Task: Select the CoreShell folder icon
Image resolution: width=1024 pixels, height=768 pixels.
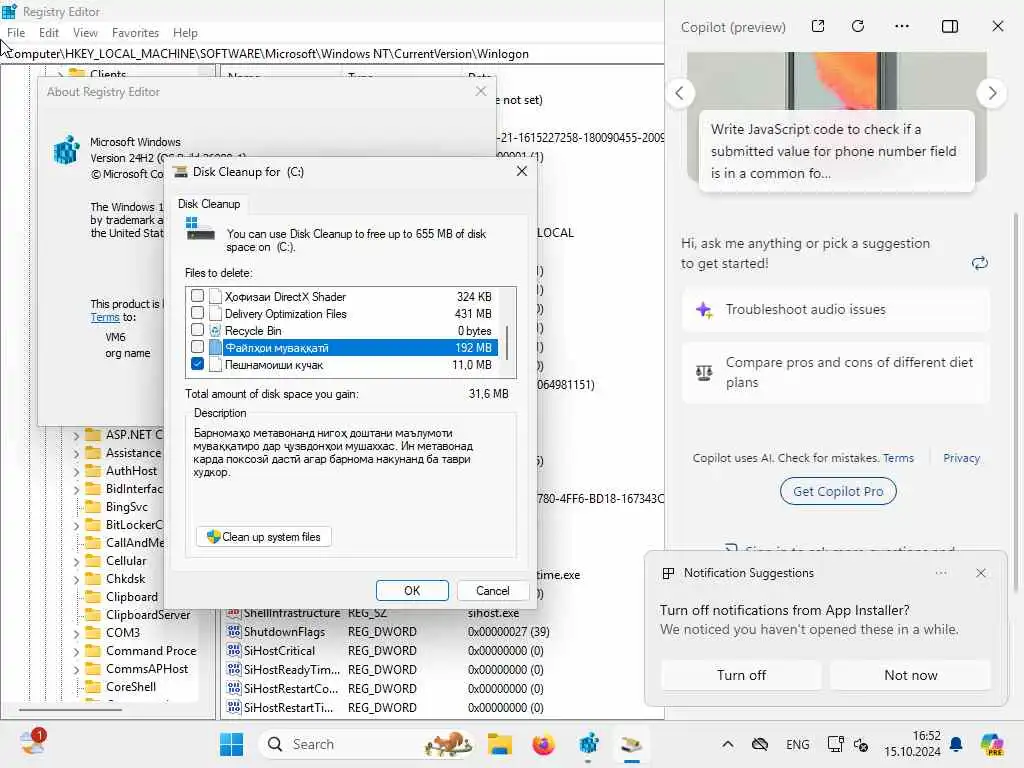Action: 93,687
